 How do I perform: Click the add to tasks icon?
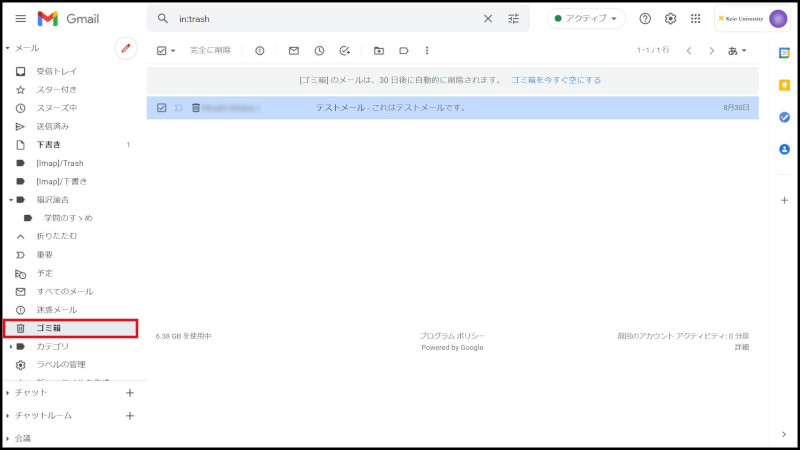[x=345, y=50]
